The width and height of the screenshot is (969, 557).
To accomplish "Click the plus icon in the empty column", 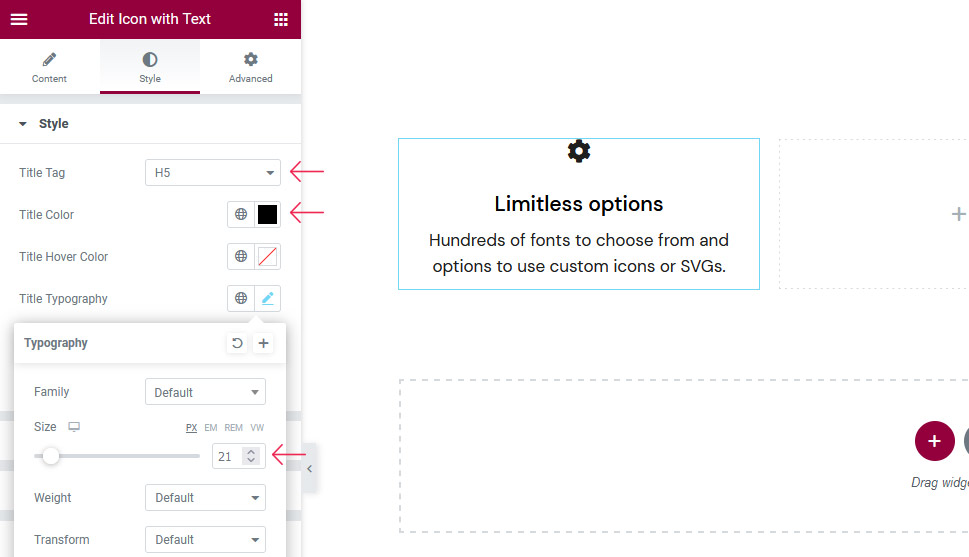I will pos(958,214).
